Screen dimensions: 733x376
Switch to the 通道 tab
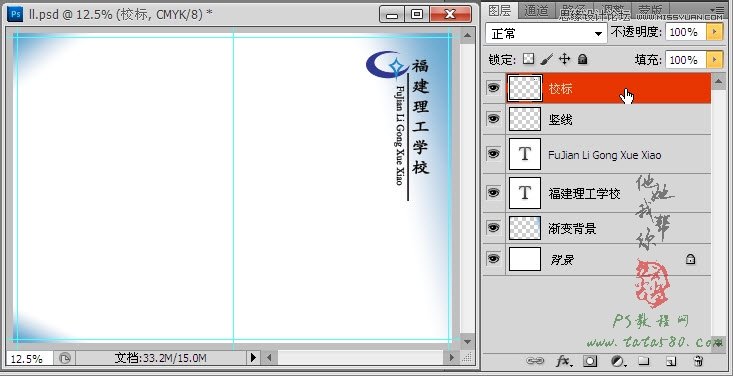click(536, 11)
